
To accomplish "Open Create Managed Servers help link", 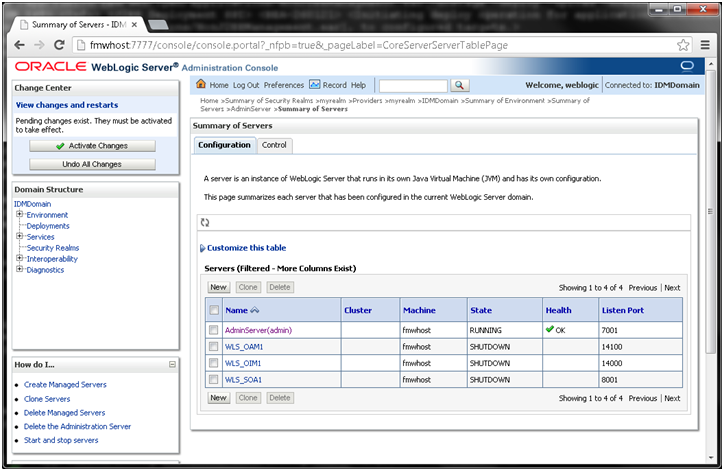I will click(x=65, y=385).
